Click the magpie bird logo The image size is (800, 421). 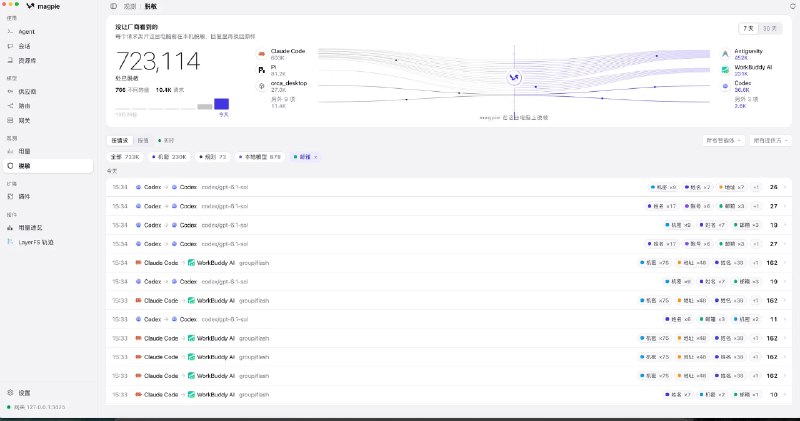[x=30, y=6]
